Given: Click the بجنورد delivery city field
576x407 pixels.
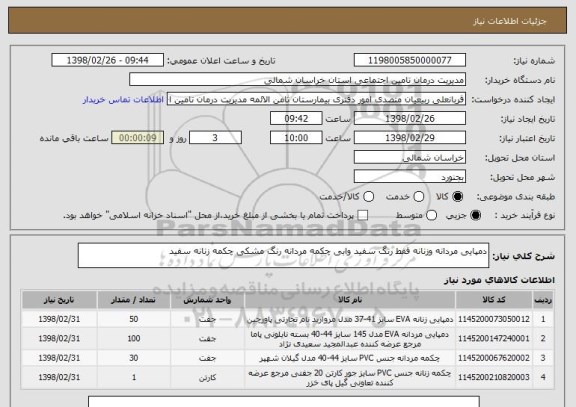Looking at the screenshot, I should point(410,177).
